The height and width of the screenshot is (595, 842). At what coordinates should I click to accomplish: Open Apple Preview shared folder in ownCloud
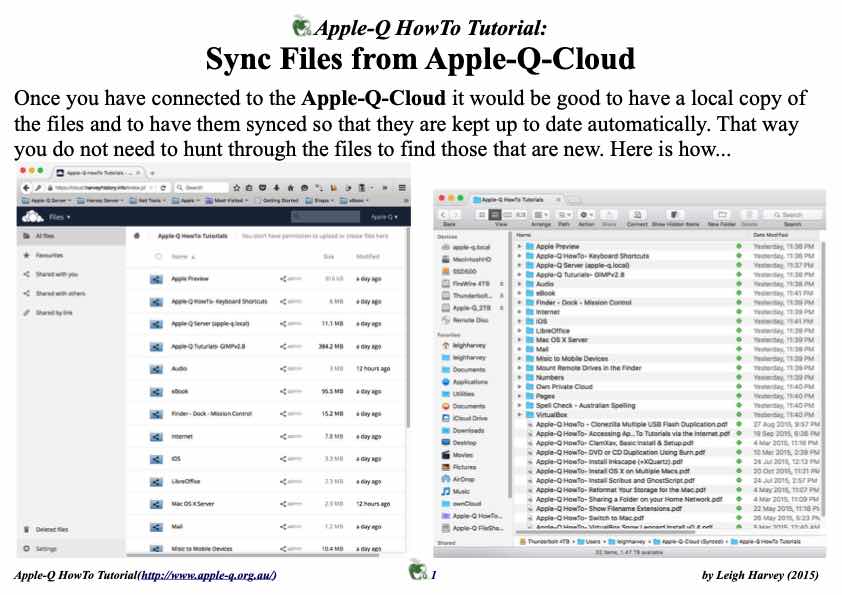tap(190, 279)
